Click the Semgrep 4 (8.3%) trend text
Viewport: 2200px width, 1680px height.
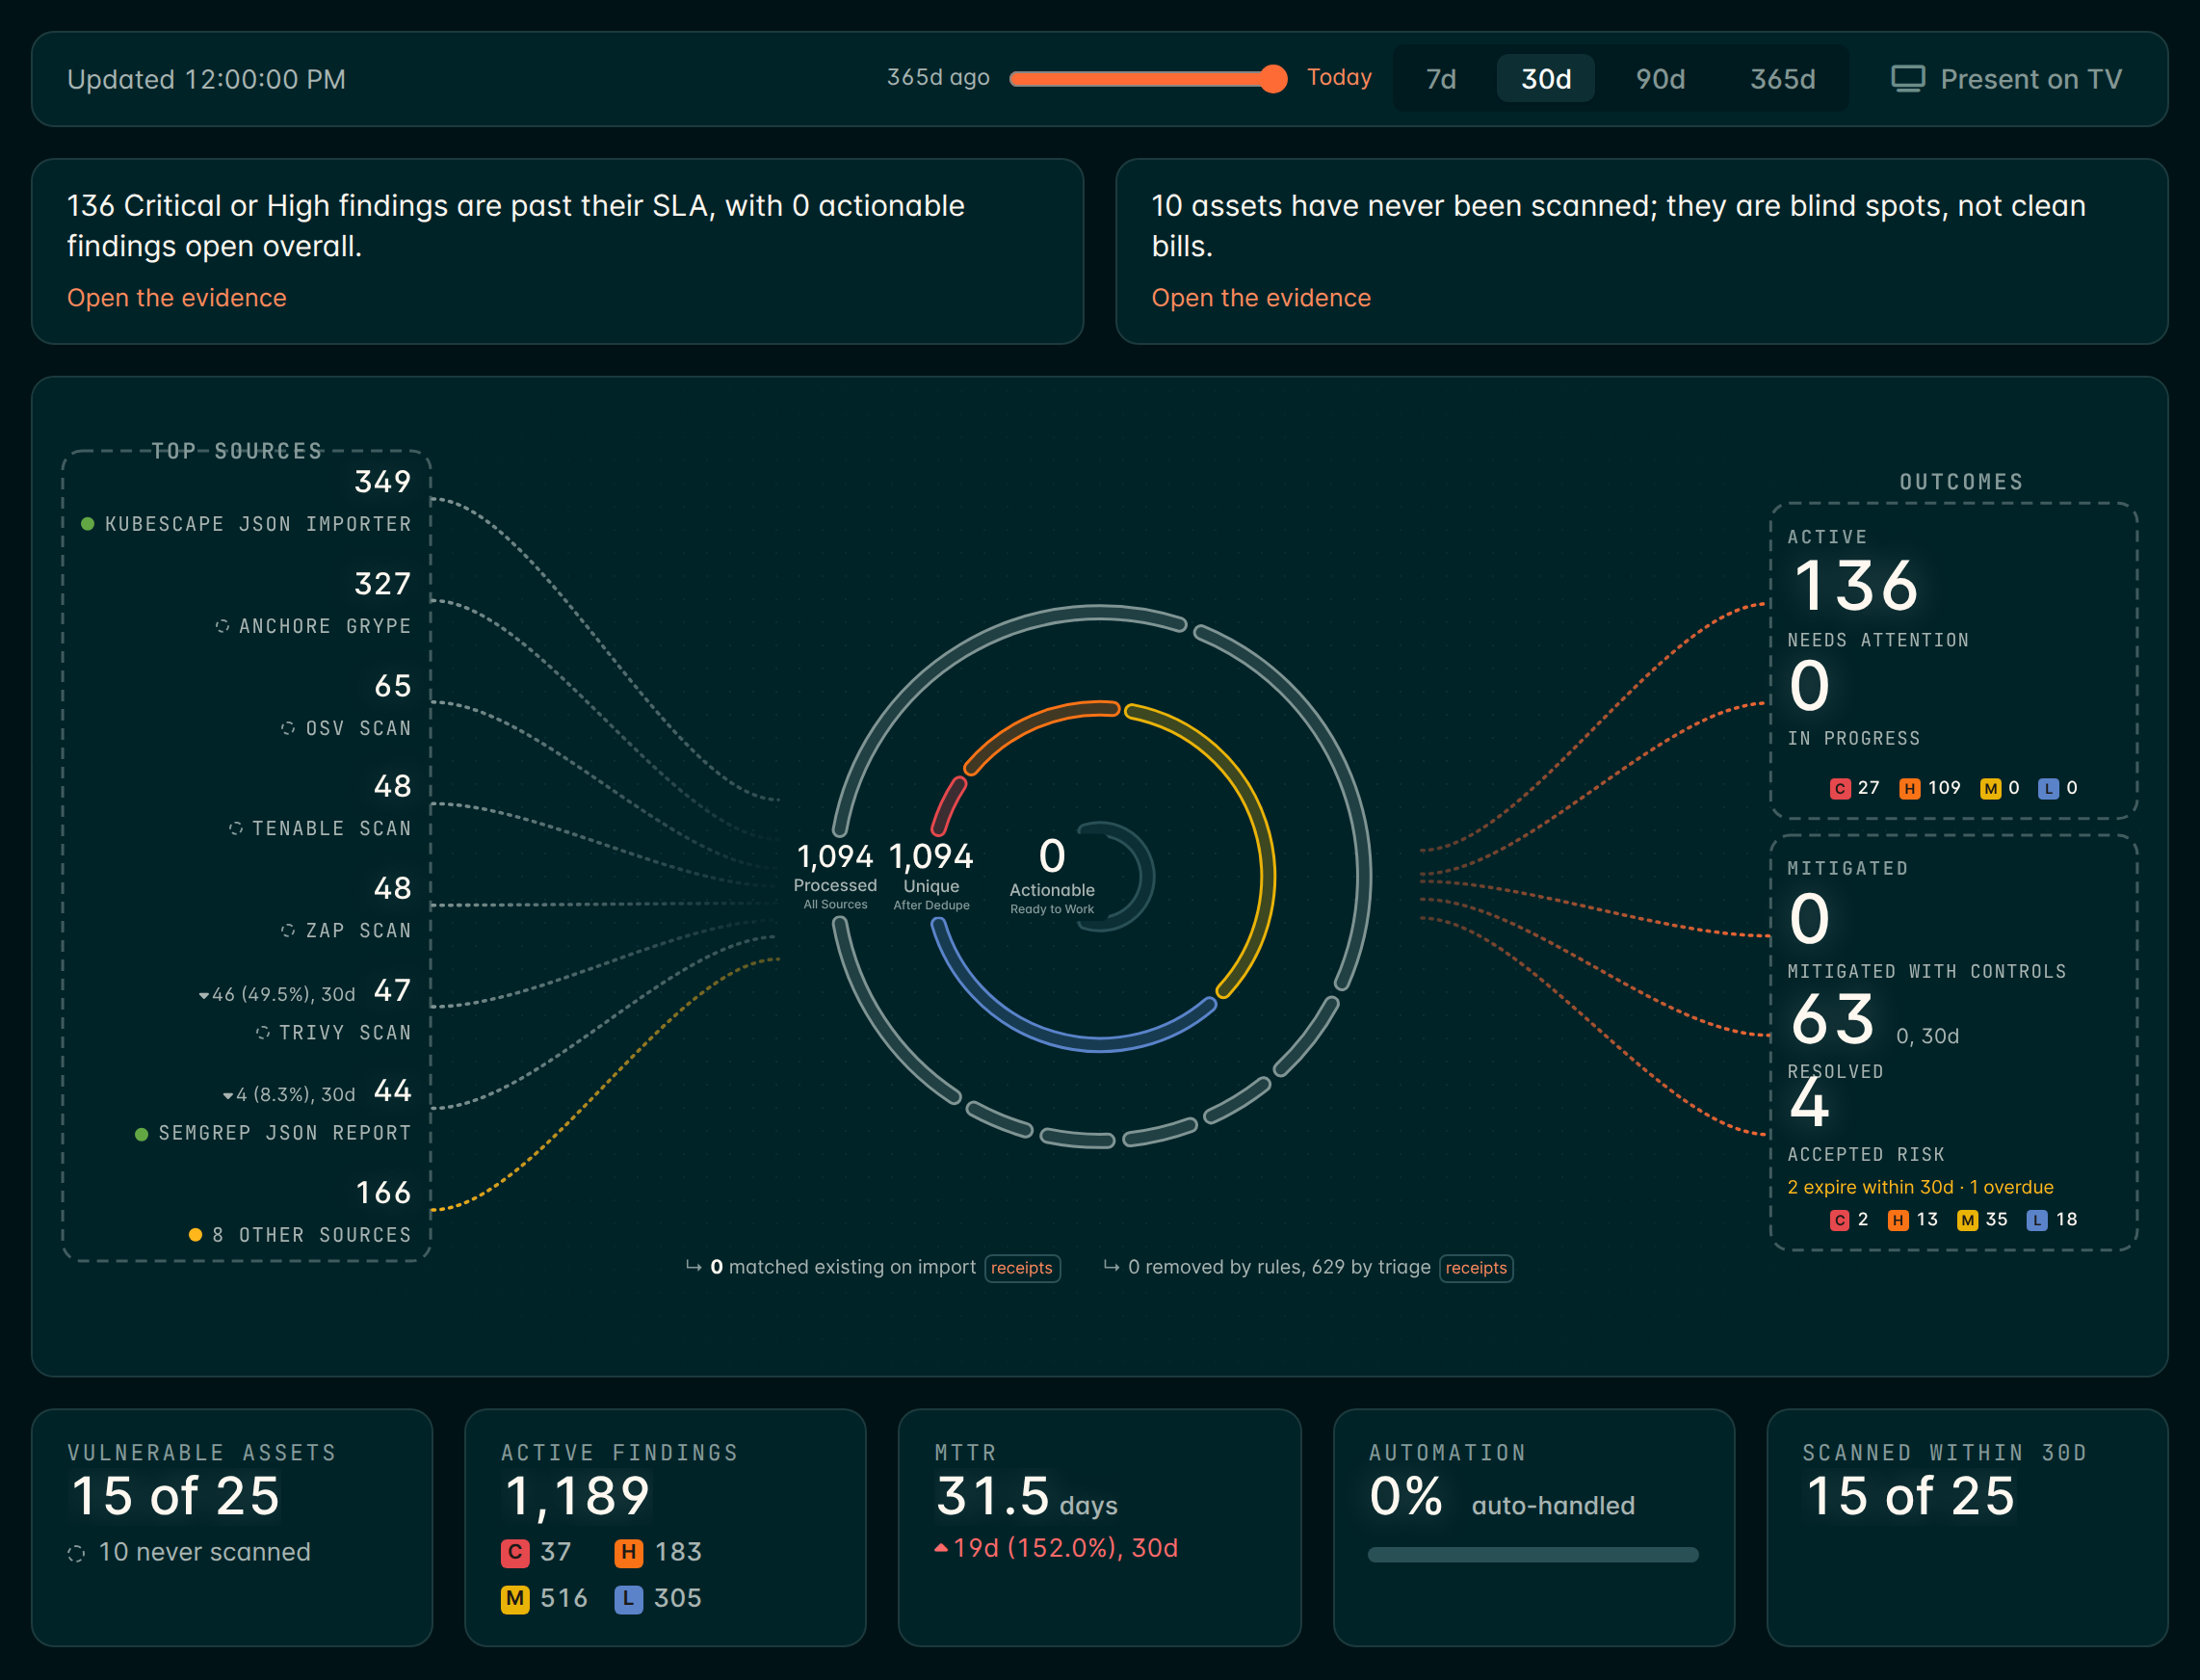point(289,1094)
